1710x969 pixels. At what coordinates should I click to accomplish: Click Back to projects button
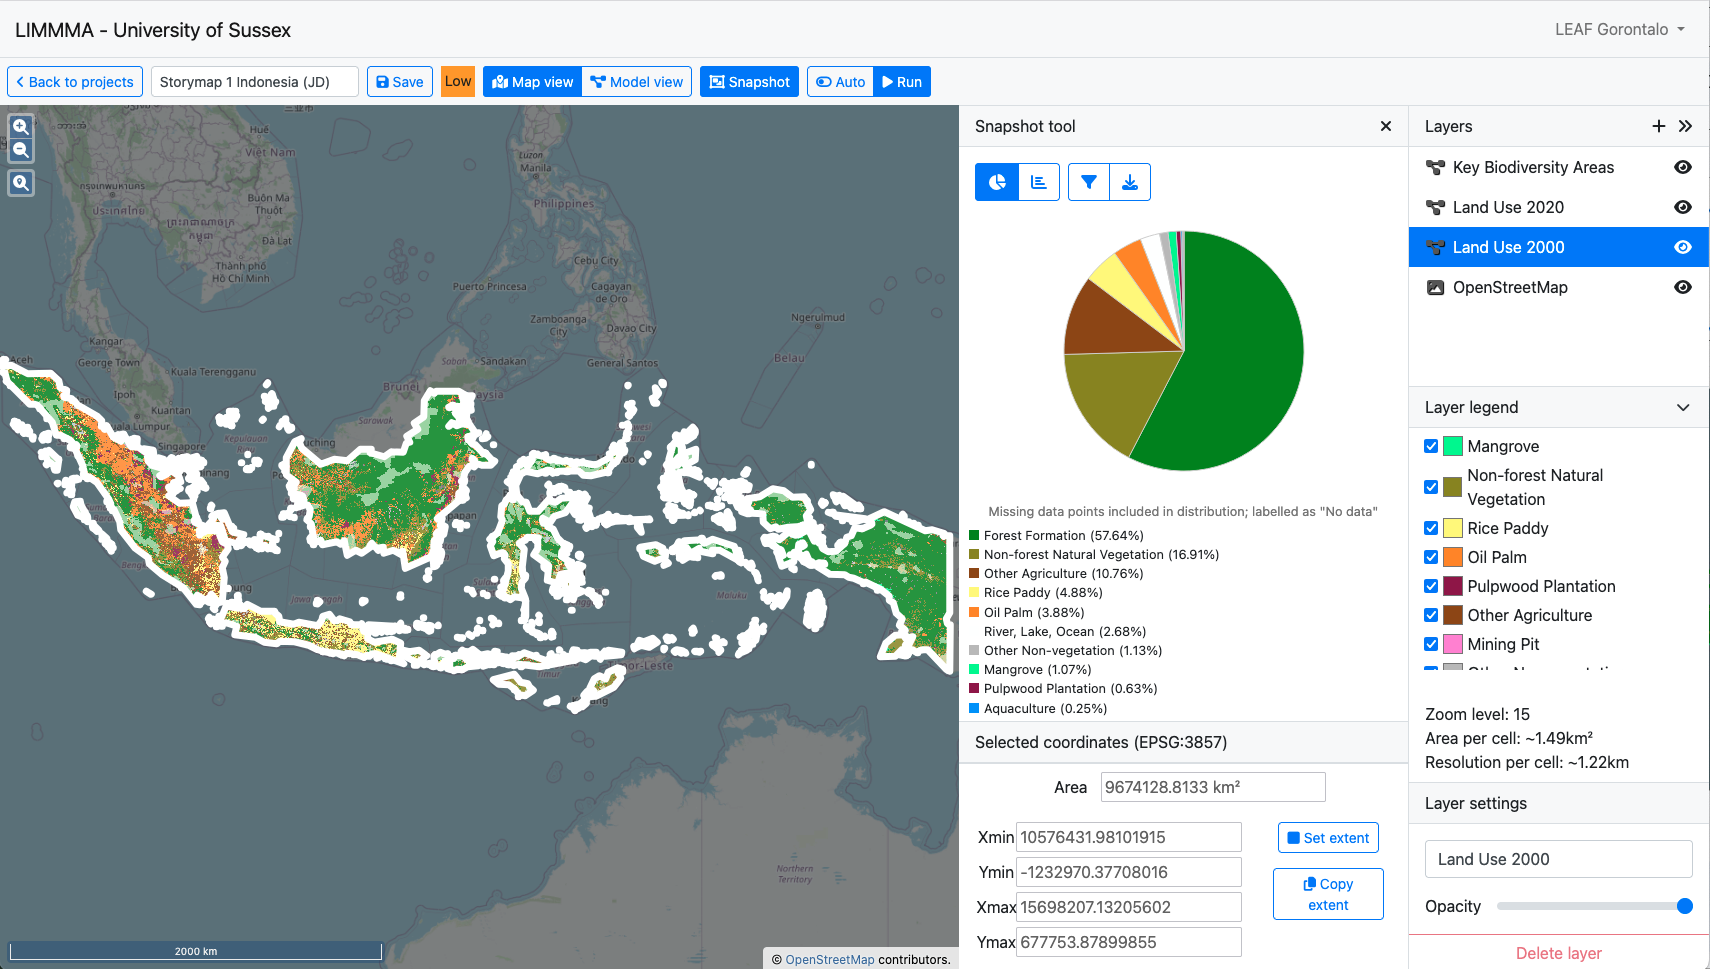75,82
